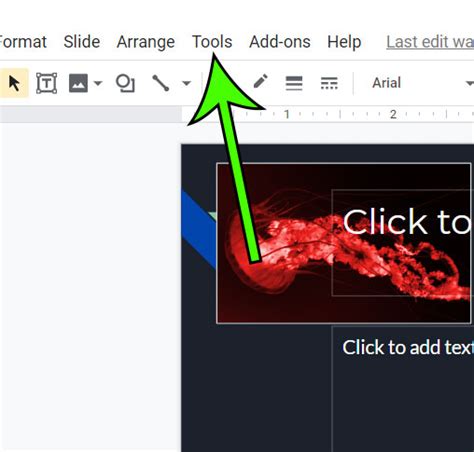The image size is (474, 452).
Task: Open the Arrange menu
Action: coord(146,42)
